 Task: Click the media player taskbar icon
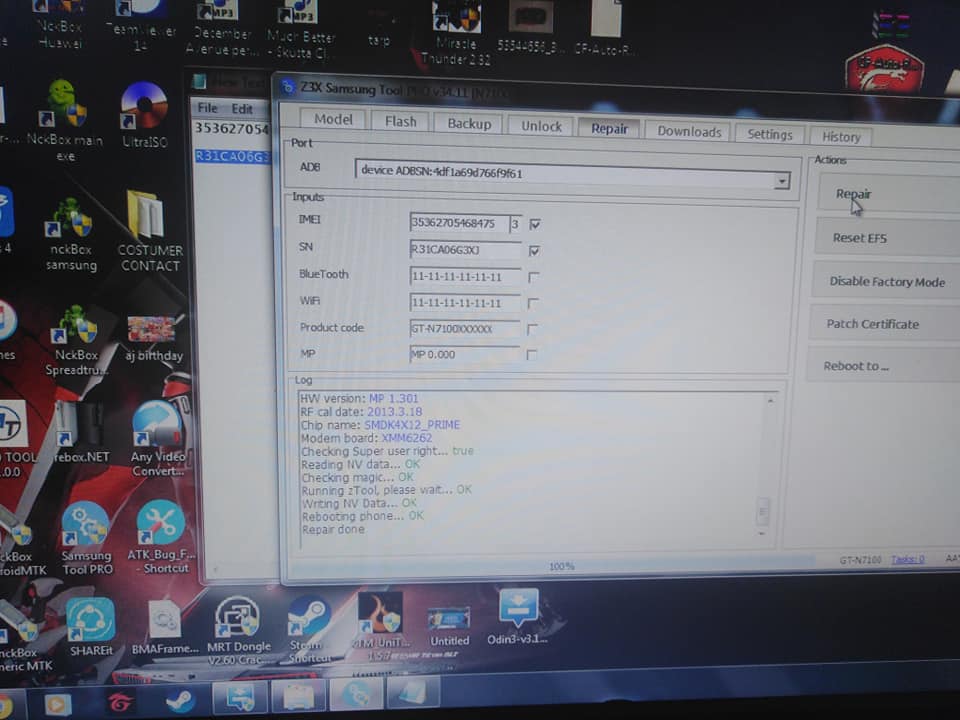(58, 705)
